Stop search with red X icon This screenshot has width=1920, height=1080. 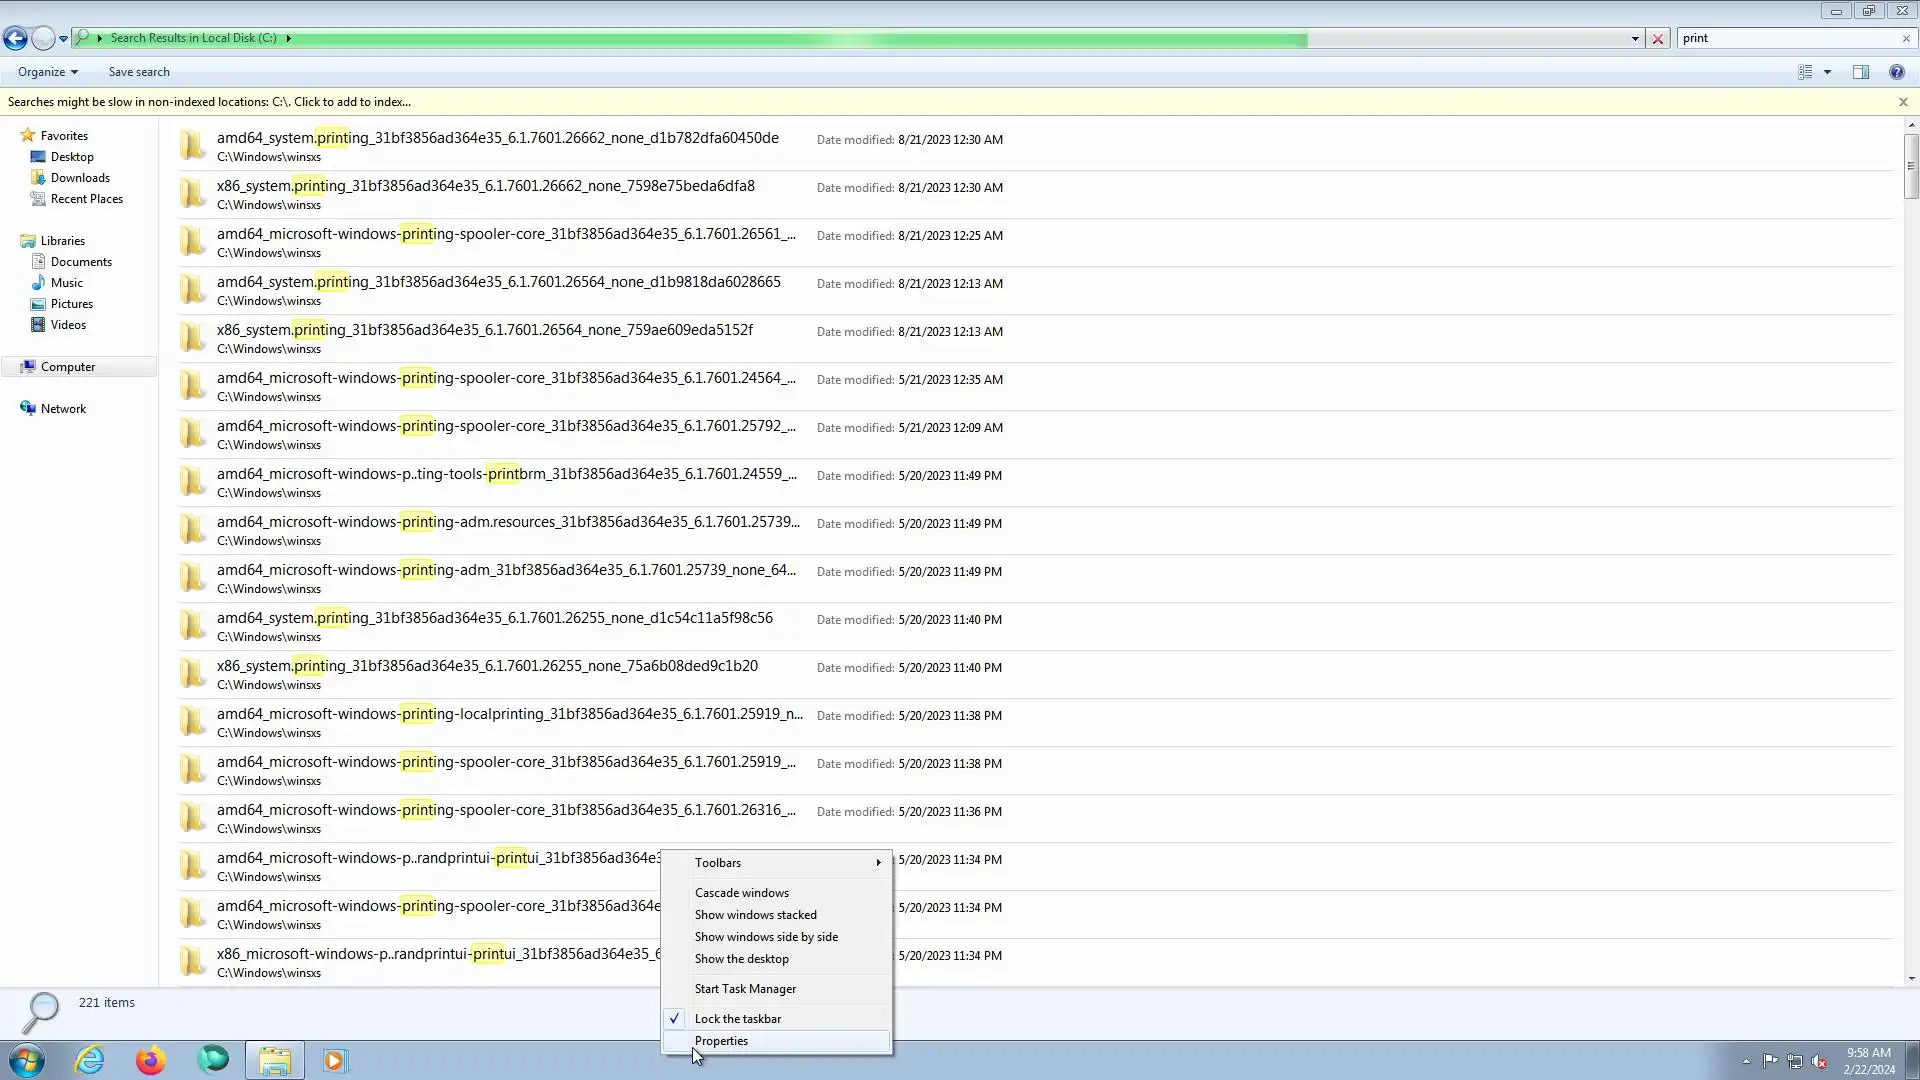coord(1658,39)
